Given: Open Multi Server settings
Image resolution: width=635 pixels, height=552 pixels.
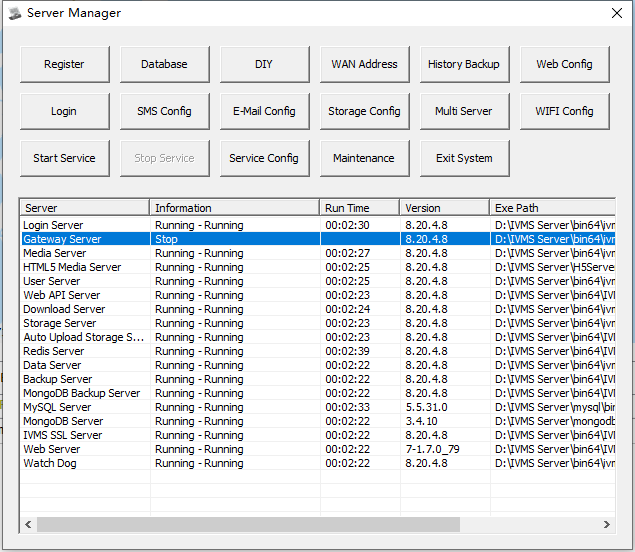Looking at the screenshot, I should coord(465,111).
